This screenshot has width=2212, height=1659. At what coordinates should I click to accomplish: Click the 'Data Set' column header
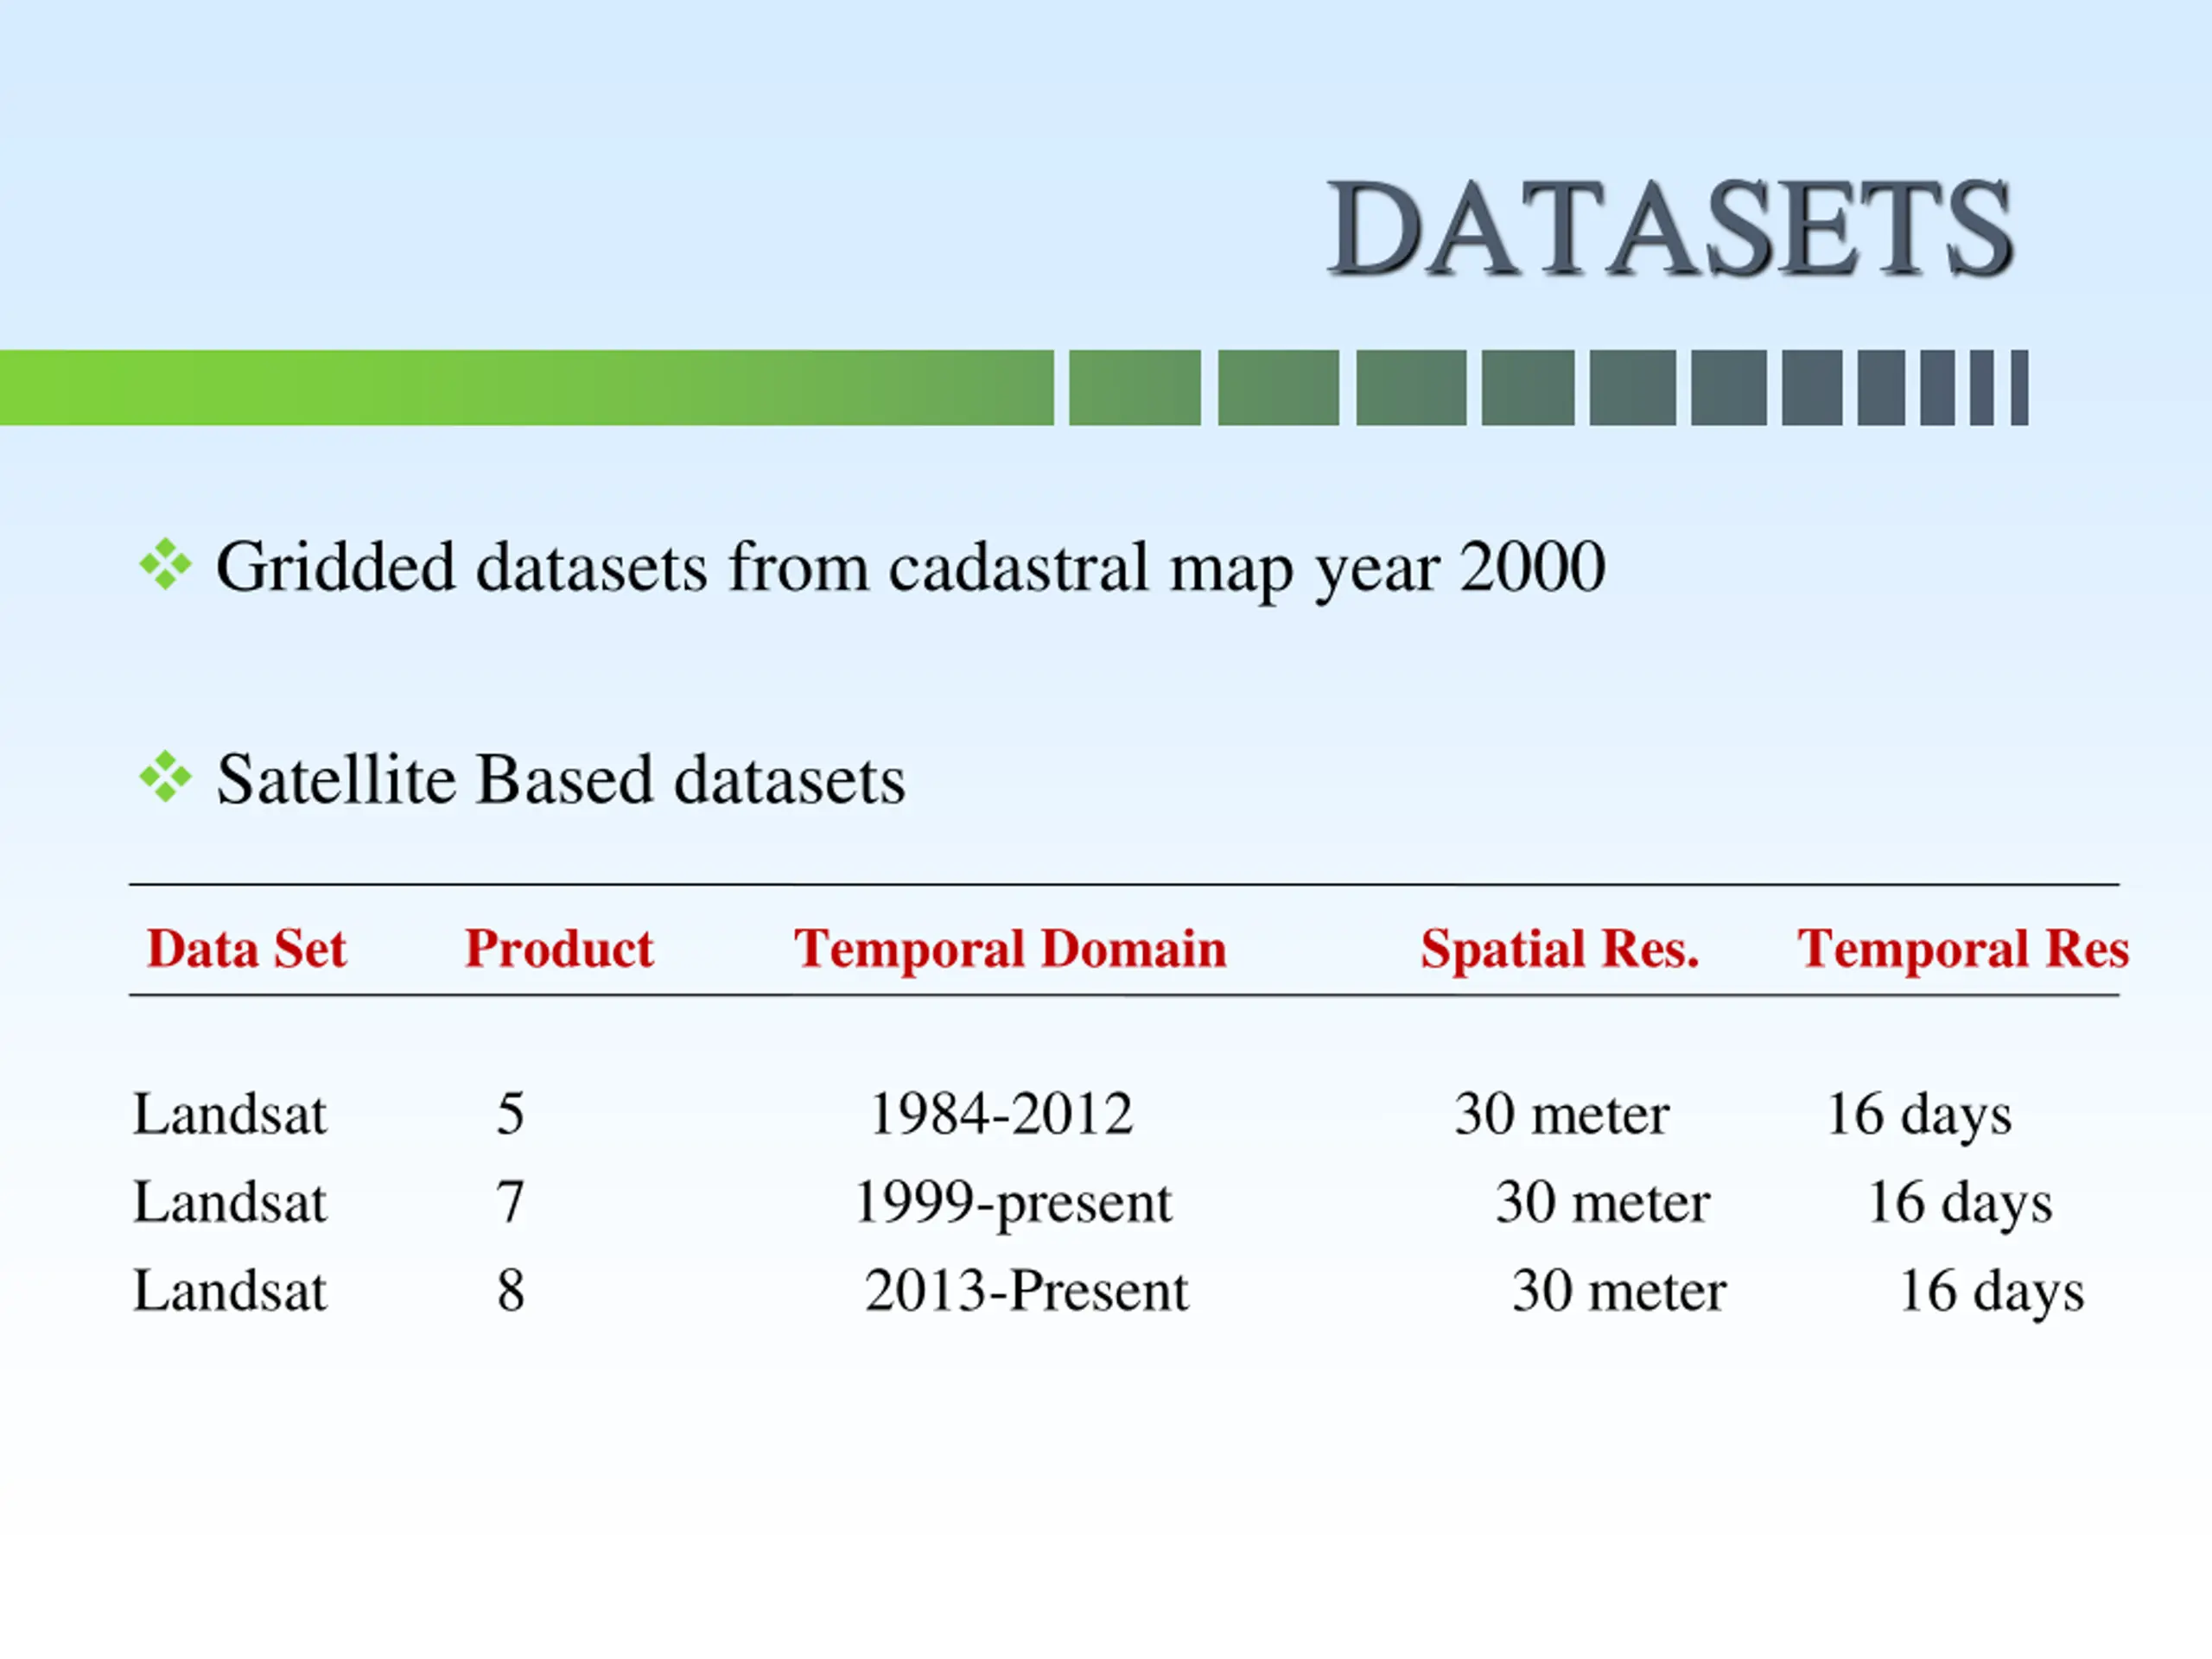(246, 948)
